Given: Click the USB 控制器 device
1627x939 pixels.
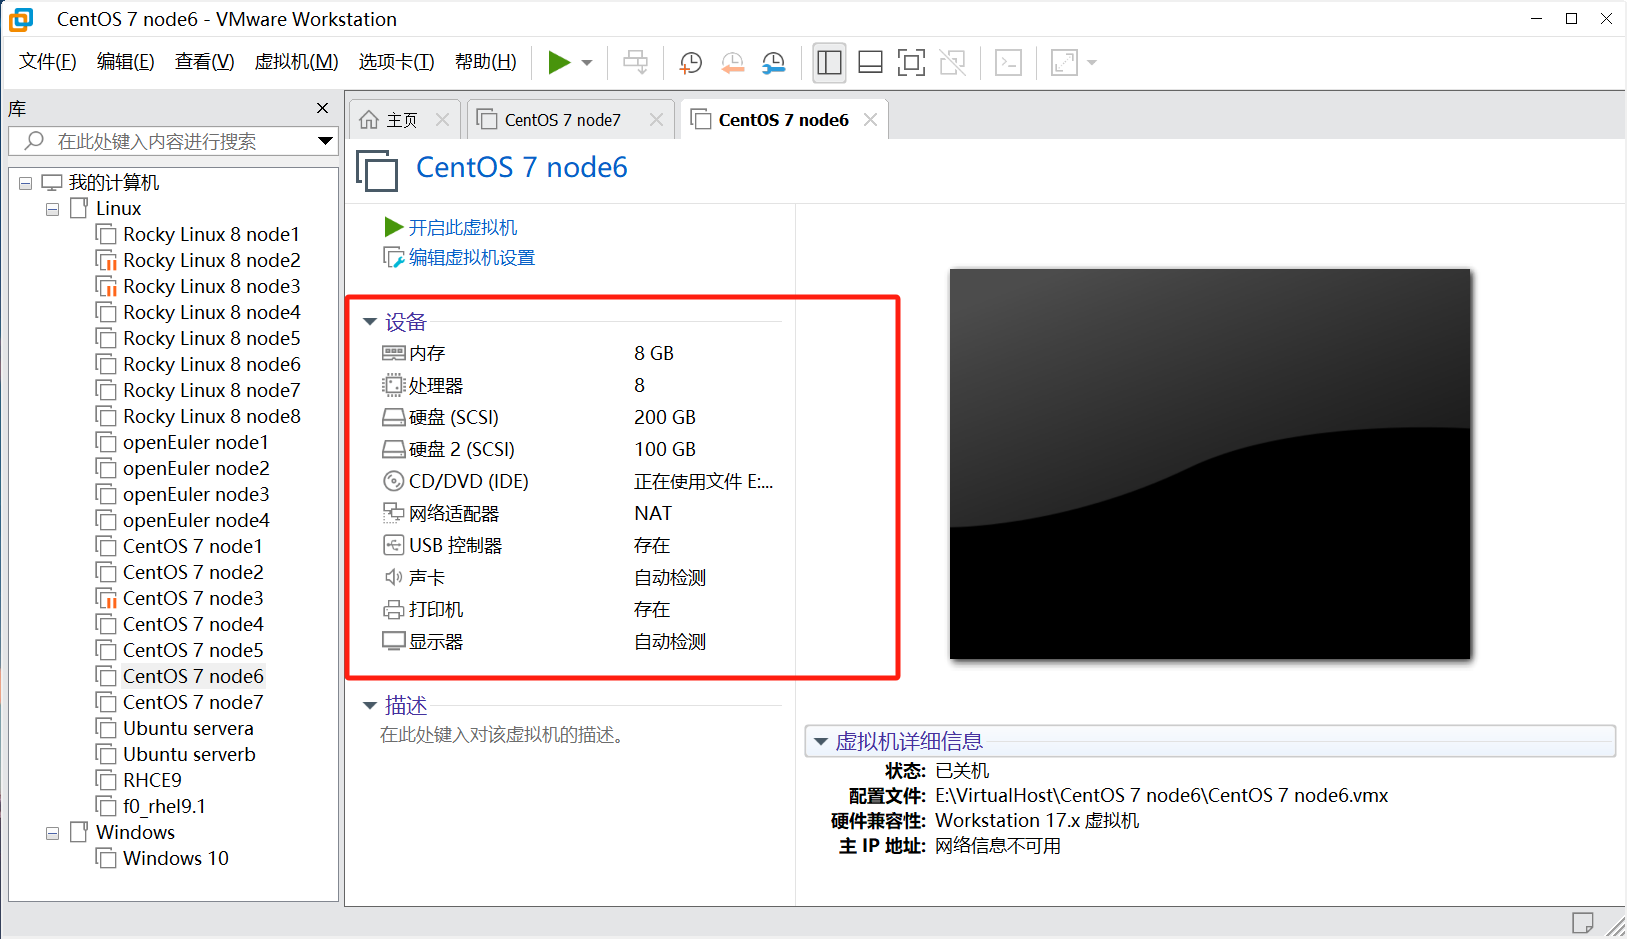Looking at the screenshot, I should pos(455,545).
